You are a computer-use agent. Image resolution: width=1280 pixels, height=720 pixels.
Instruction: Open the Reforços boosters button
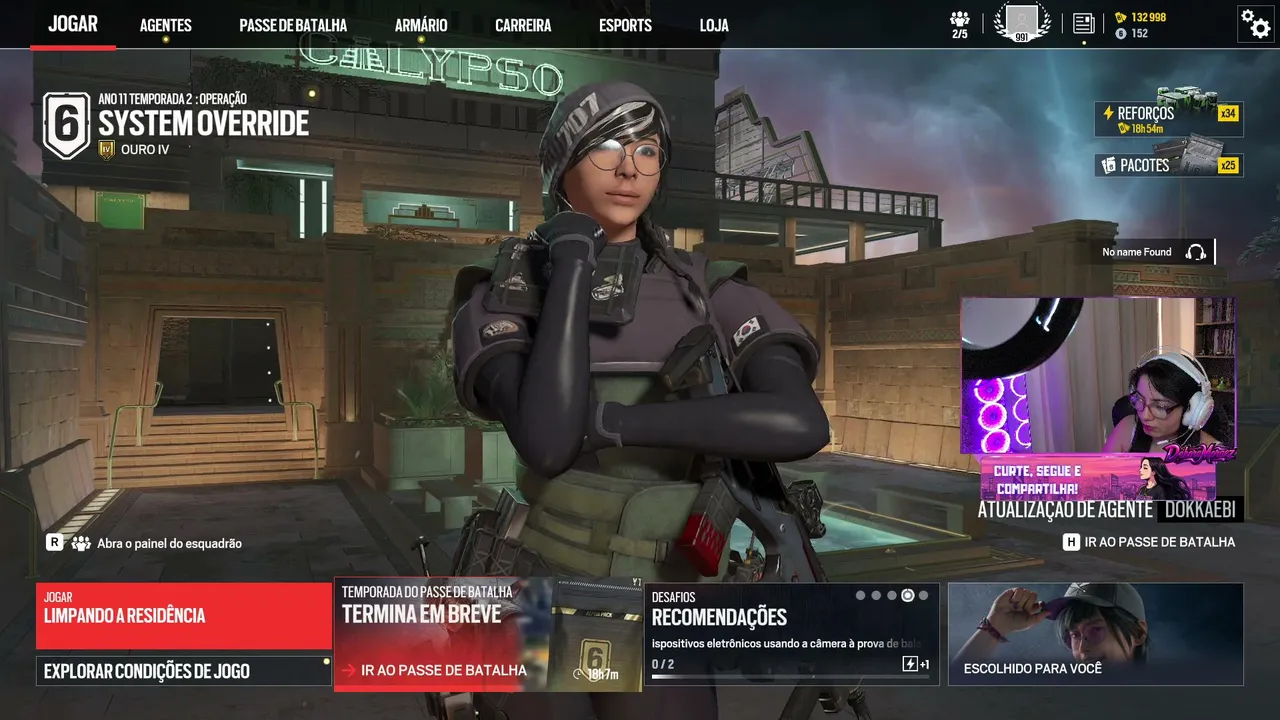(x=1168, y=119)
